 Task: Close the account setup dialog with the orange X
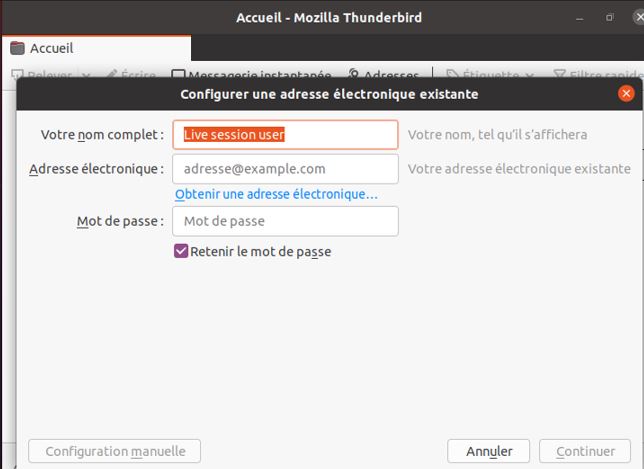click(626, 94)
